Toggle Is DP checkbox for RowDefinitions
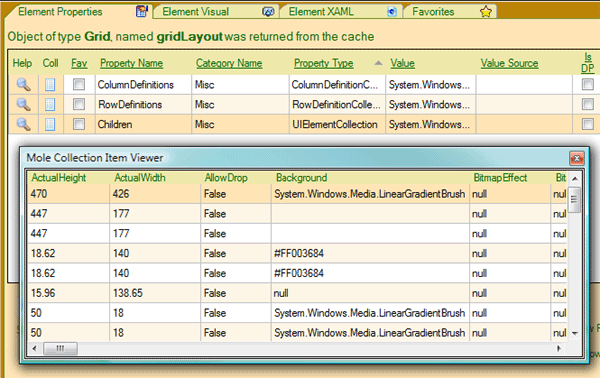 tap(587, 104)
